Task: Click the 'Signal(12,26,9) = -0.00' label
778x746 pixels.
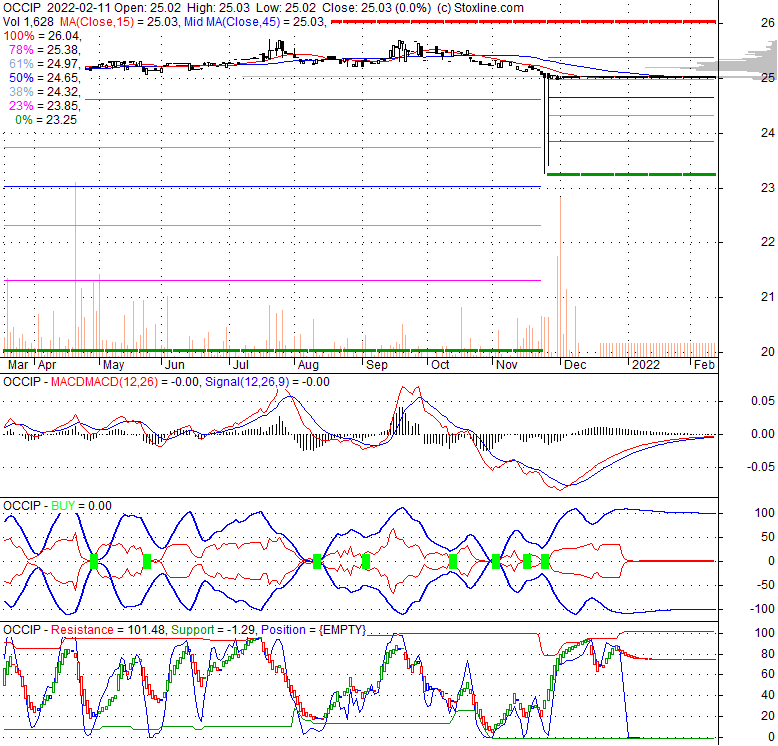Action: [267, 382]
